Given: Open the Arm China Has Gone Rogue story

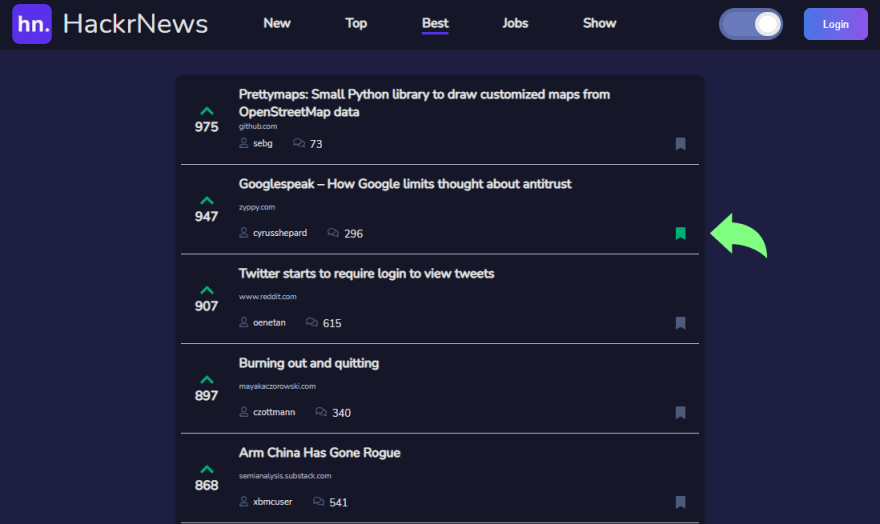Looking at the screenshot, I should (x=319, y=453).
